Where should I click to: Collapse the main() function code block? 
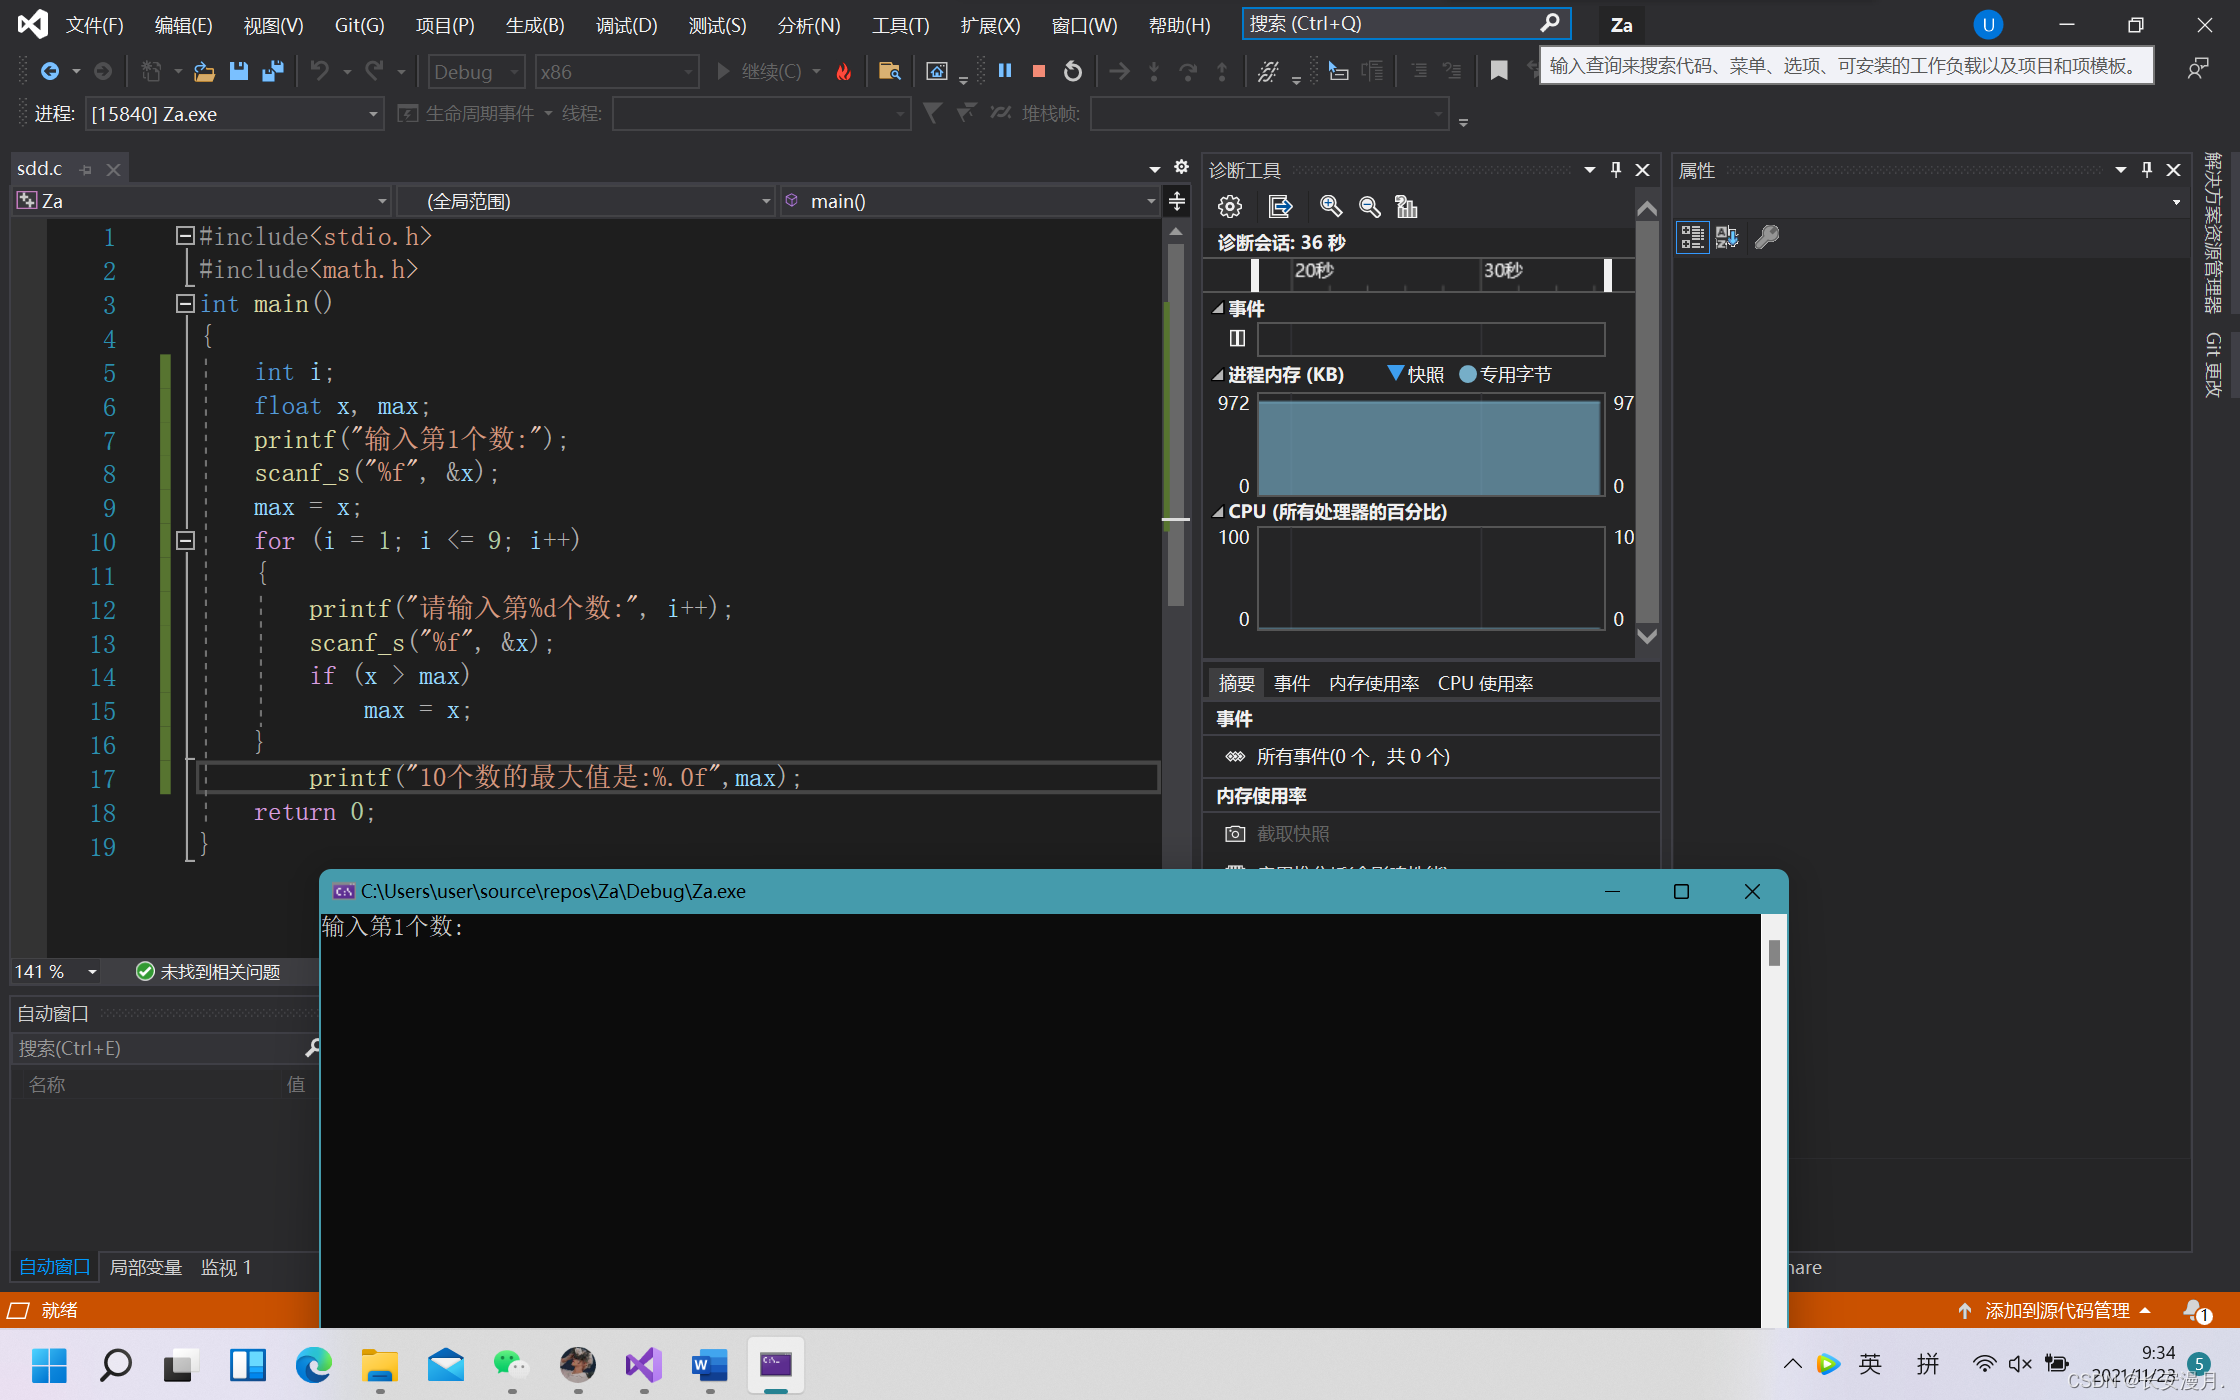click(x=185, y=303)
